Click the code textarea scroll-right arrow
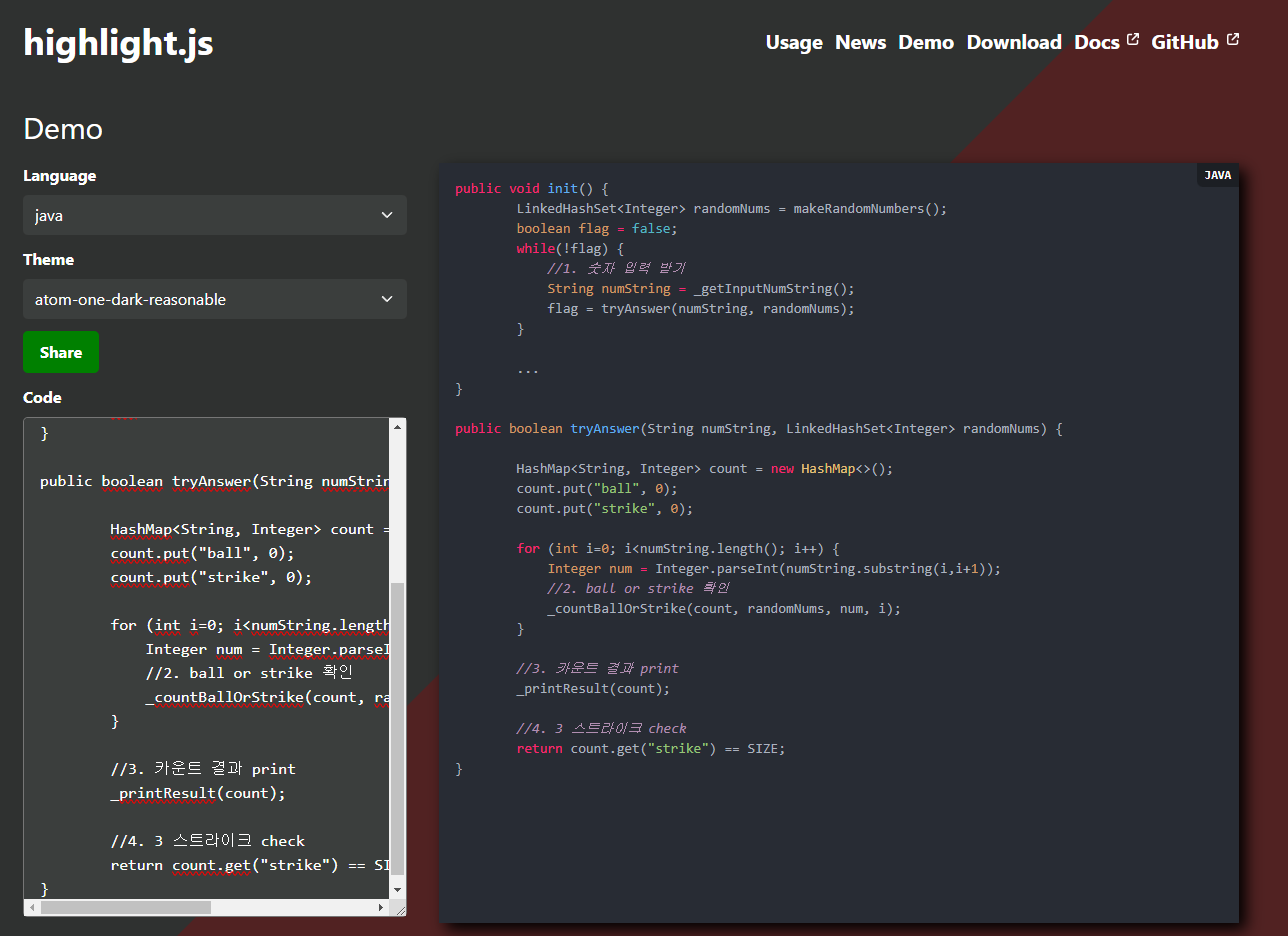1288x936 pixels. [x=381, y=907]
